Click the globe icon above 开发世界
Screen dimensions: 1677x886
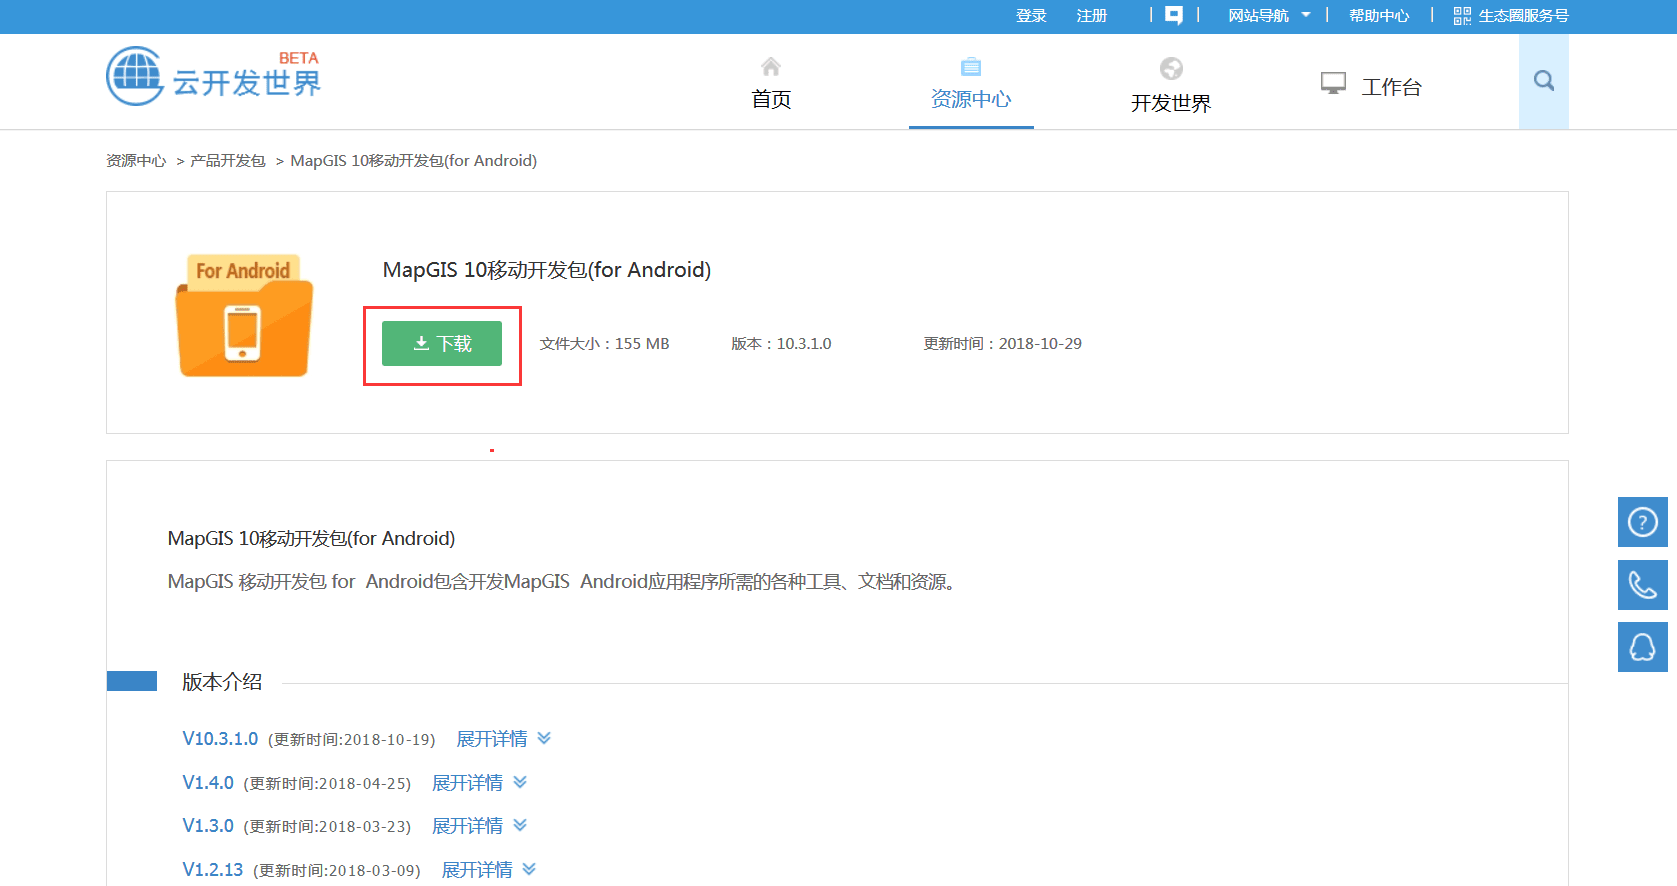1171,68
